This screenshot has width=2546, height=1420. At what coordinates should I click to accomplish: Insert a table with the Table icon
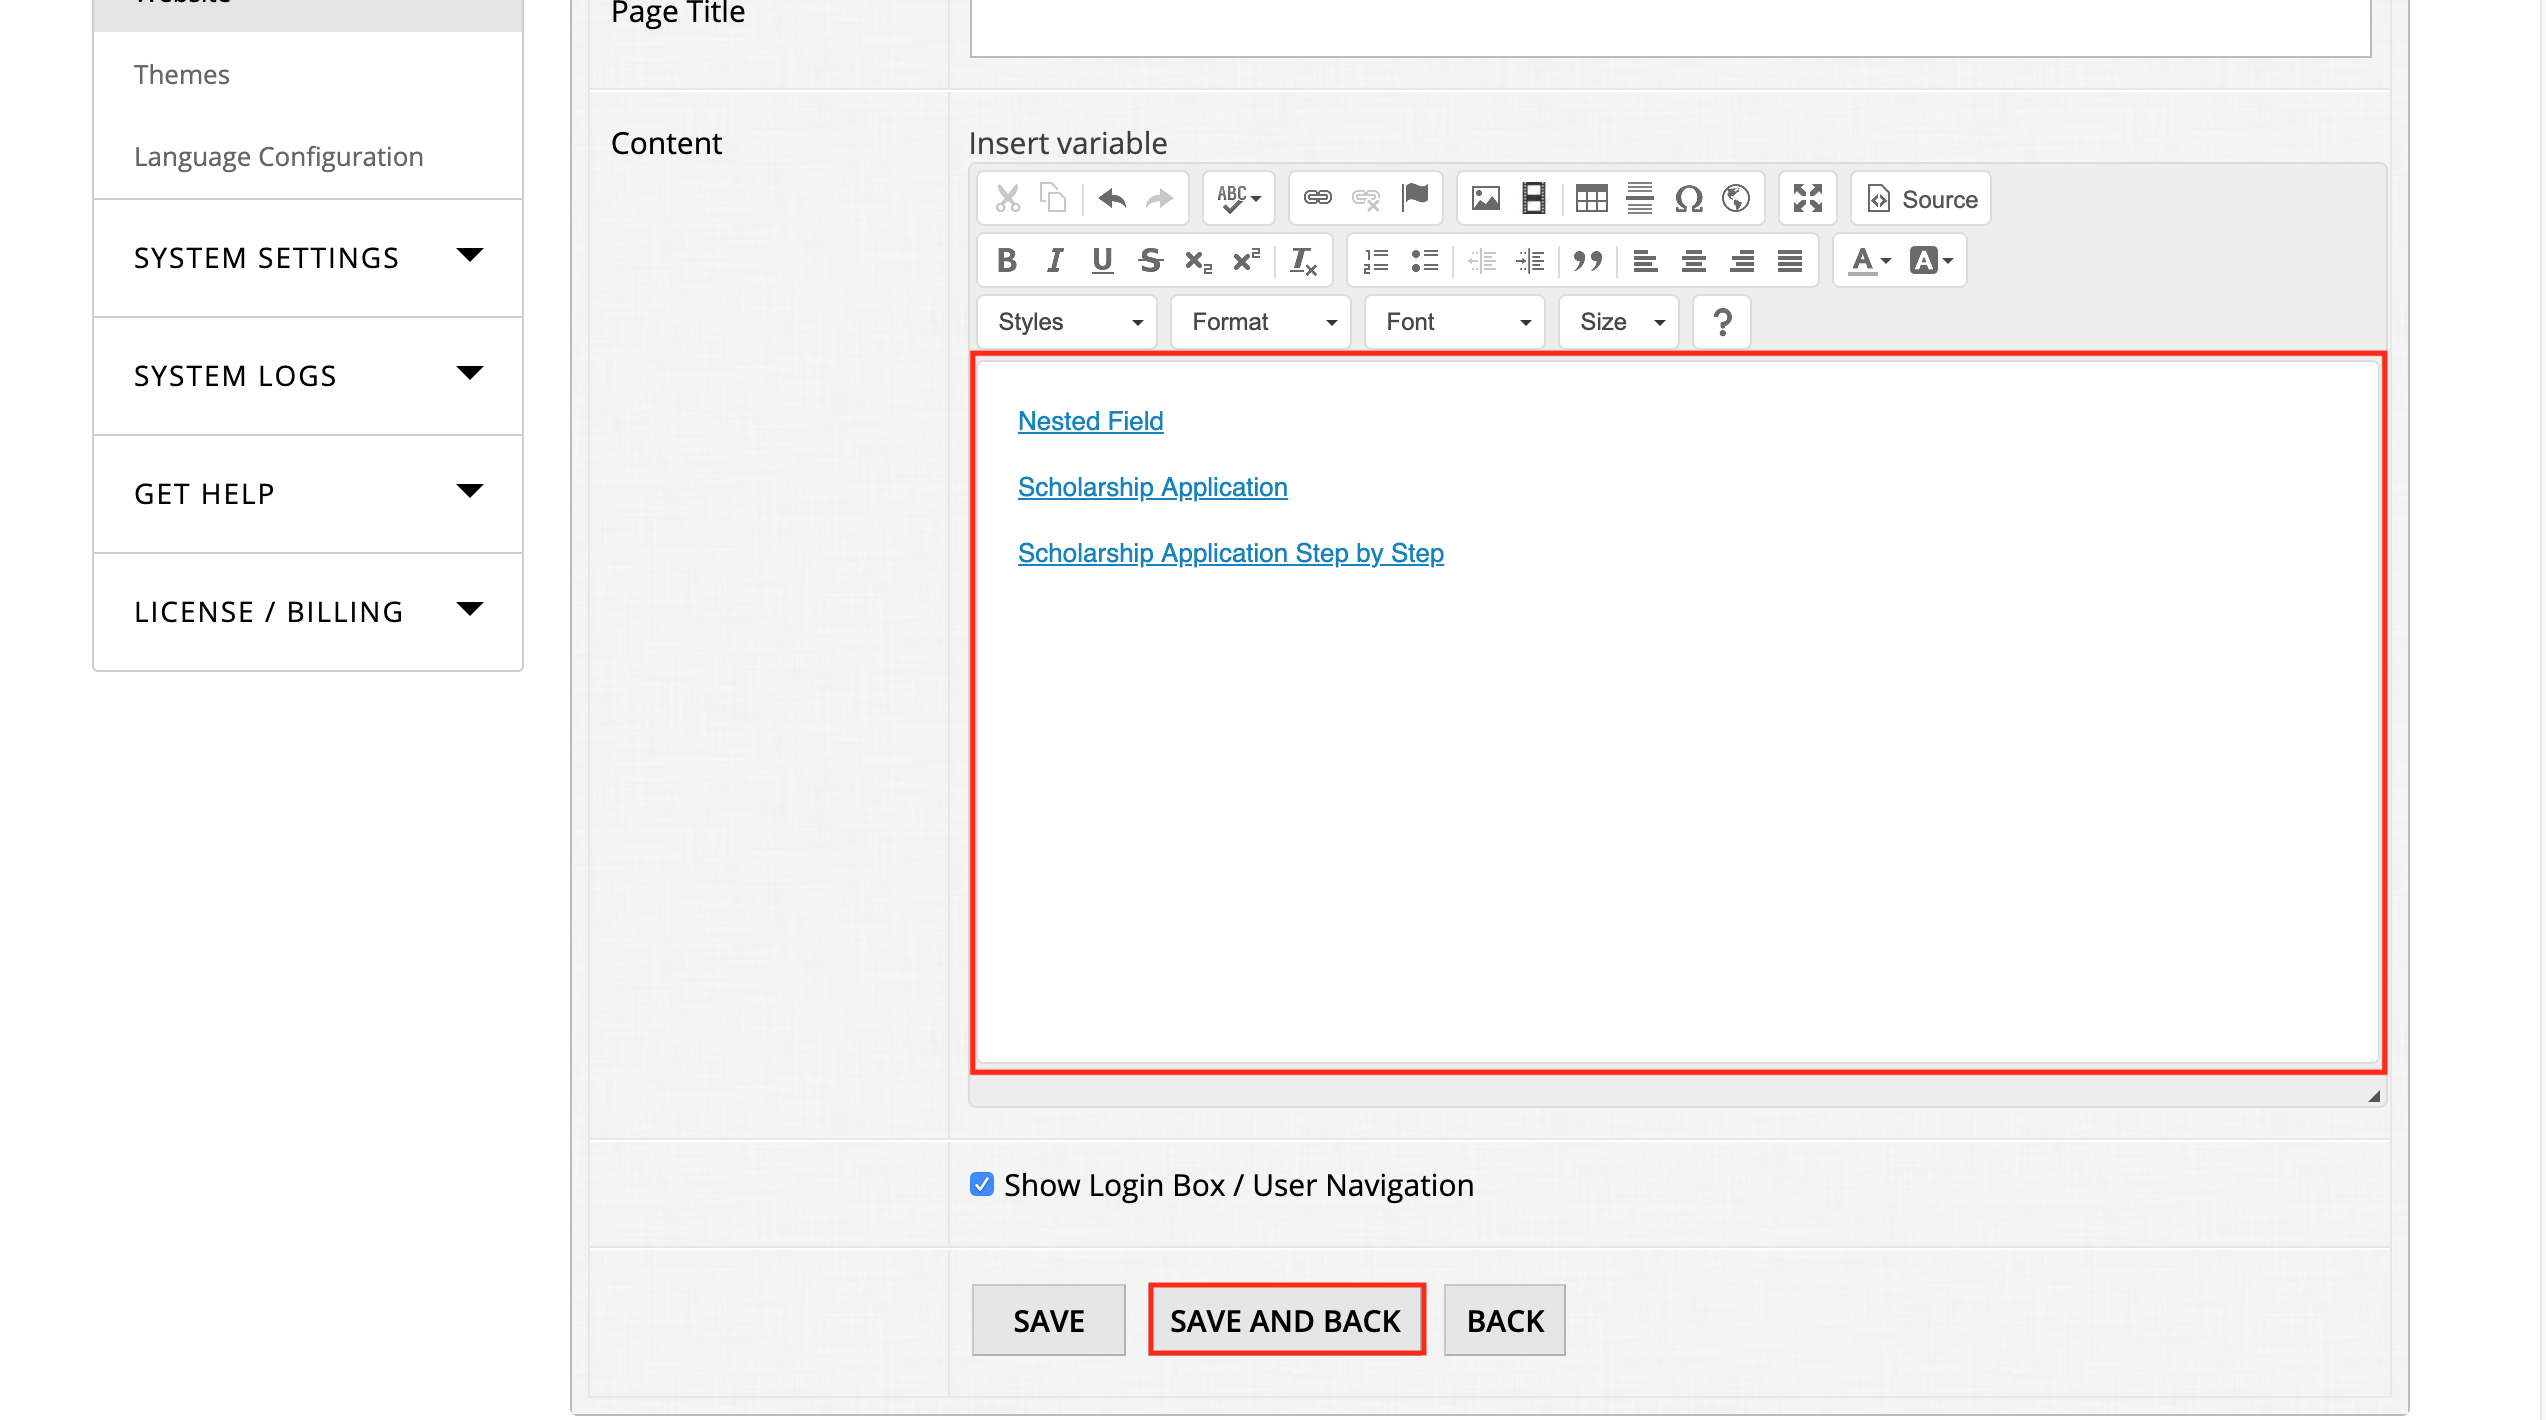(1591, 199)
